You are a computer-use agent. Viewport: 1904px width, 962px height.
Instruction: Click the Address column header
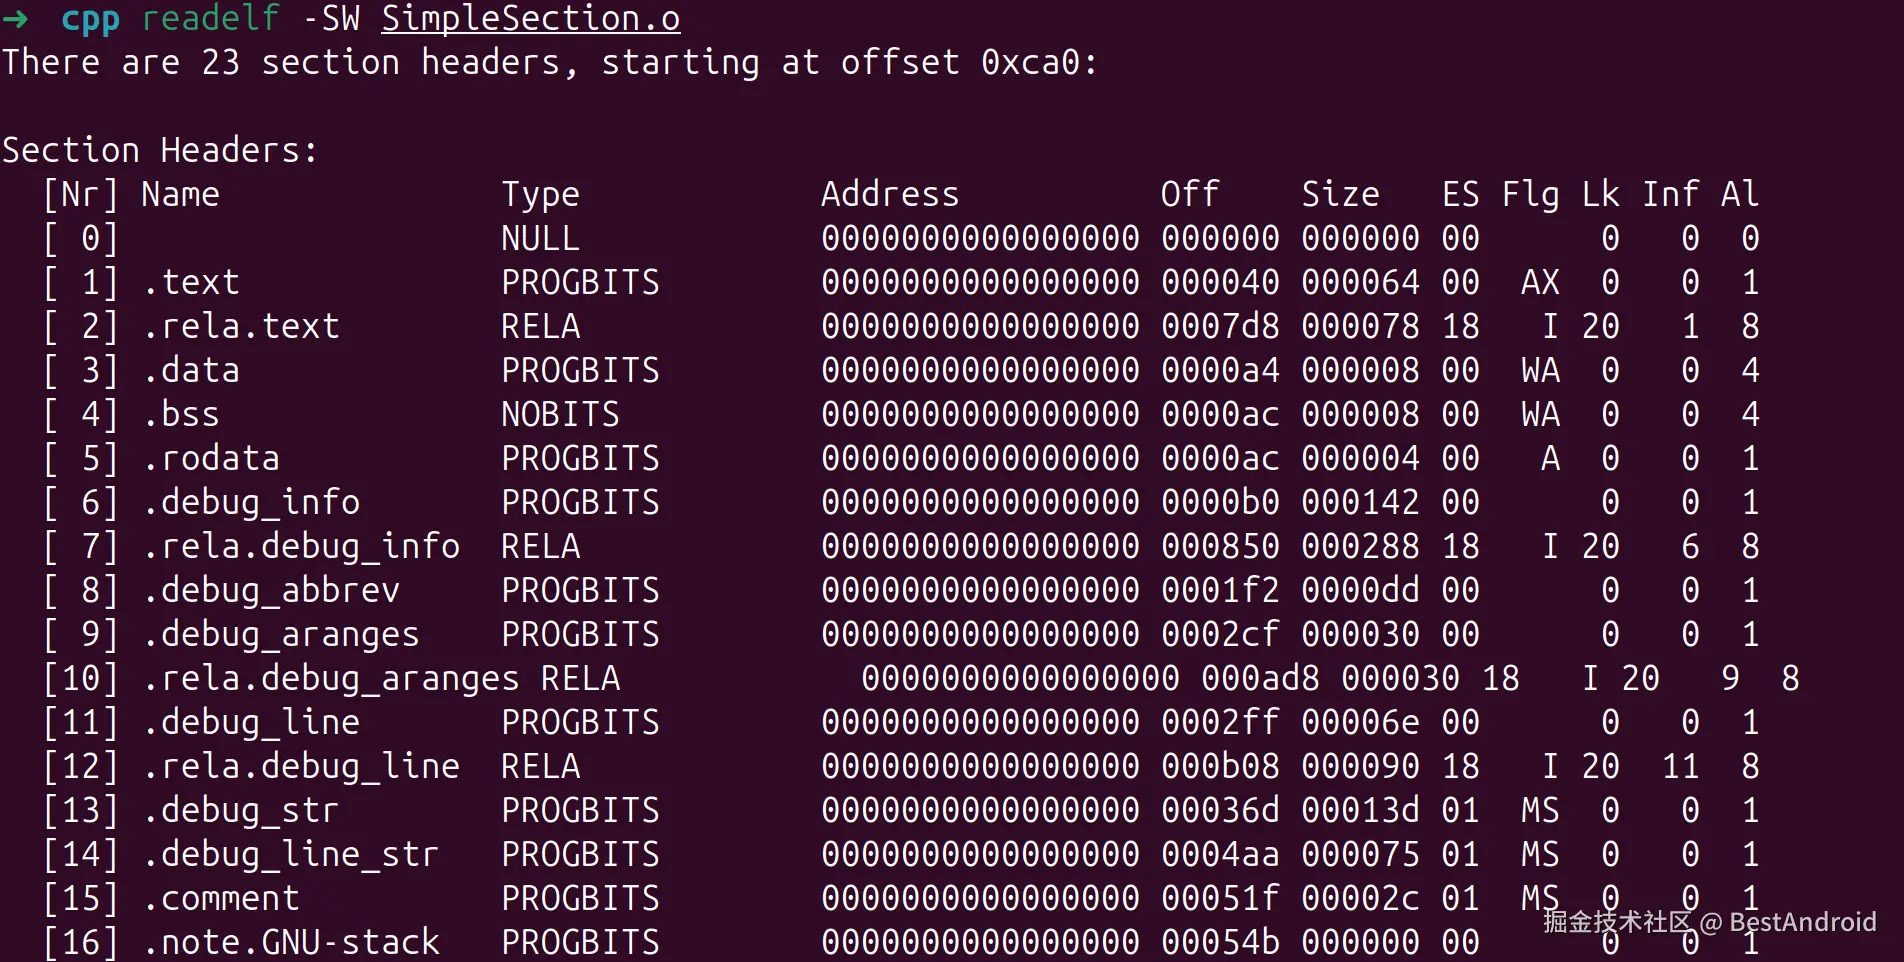(x=890, y=194)
